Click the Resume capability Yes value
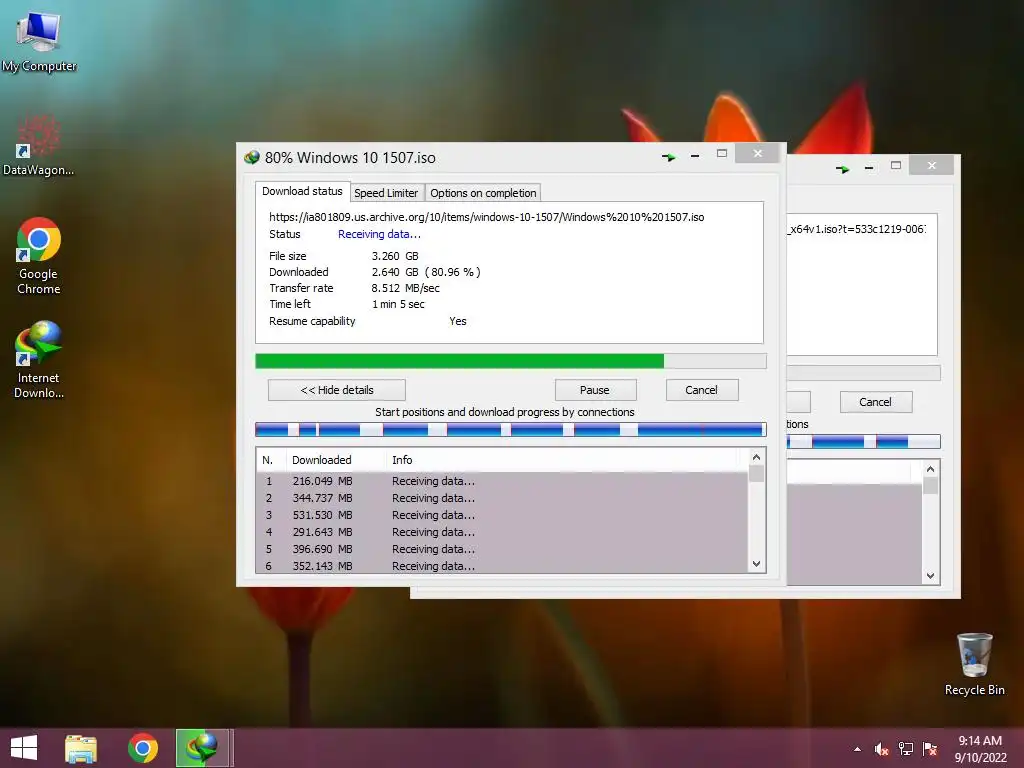The height and width of the screenshot is (768, 1024). (x=458, y=321)
